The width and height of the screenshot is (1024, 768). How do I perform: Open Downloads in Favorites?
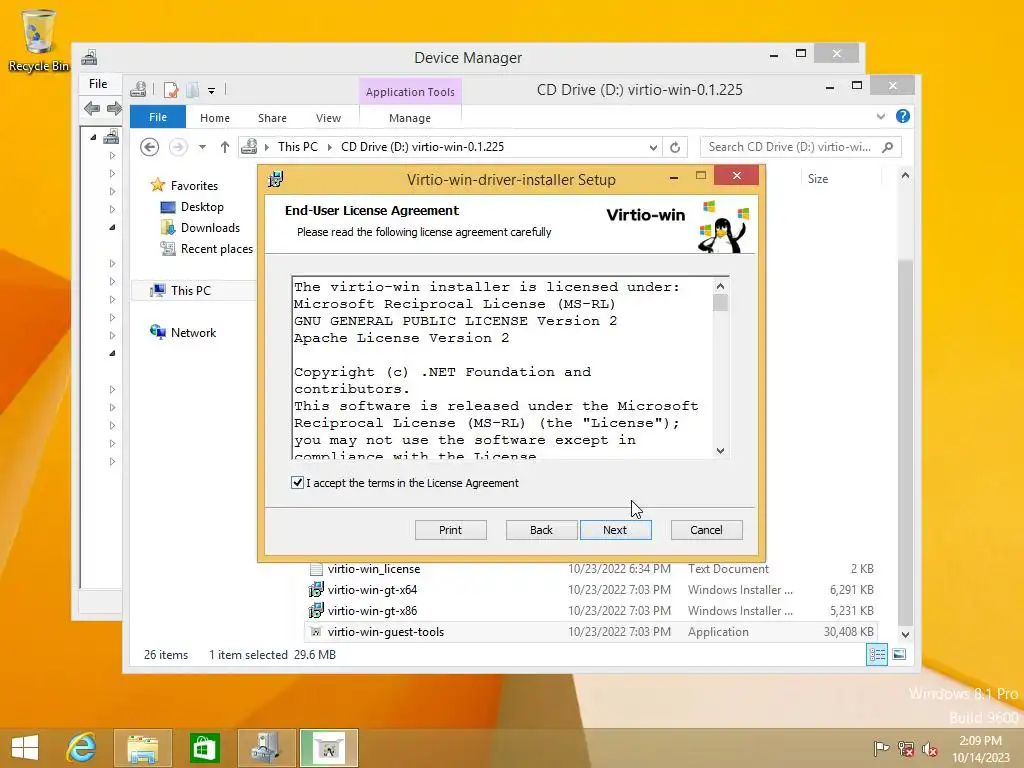point(210,228)
